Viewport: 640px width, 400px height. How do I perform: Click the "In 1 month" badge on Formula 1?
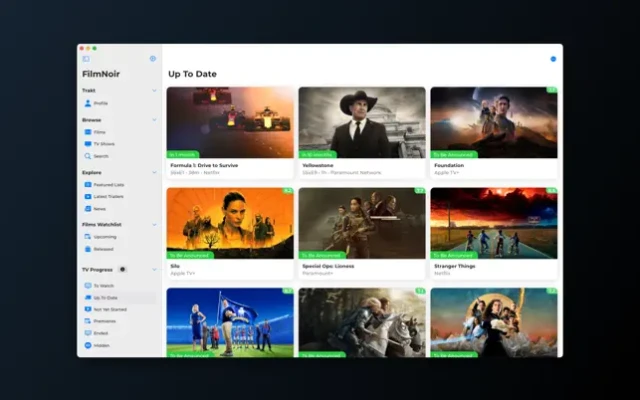coord(182,155)
